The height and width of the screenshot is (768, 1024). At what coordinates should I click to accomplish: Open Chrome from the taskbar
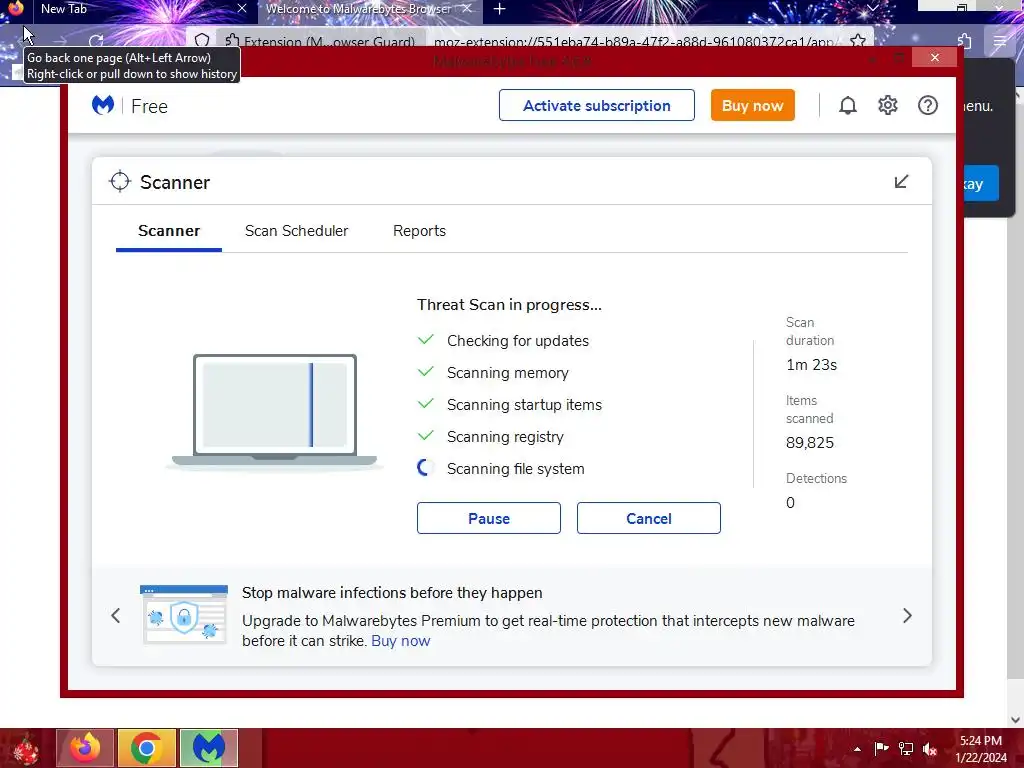tap(146, 748)
